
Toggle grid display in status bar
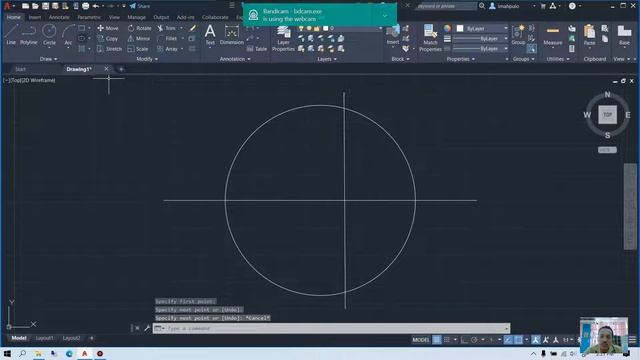(437, 340)
